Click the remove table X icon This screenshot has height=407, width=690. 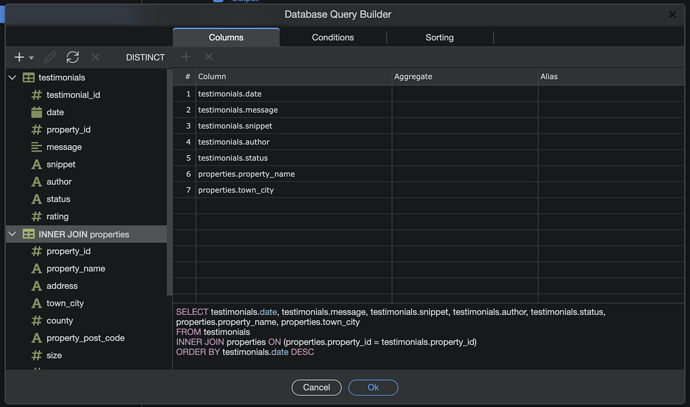coord(95,57)
